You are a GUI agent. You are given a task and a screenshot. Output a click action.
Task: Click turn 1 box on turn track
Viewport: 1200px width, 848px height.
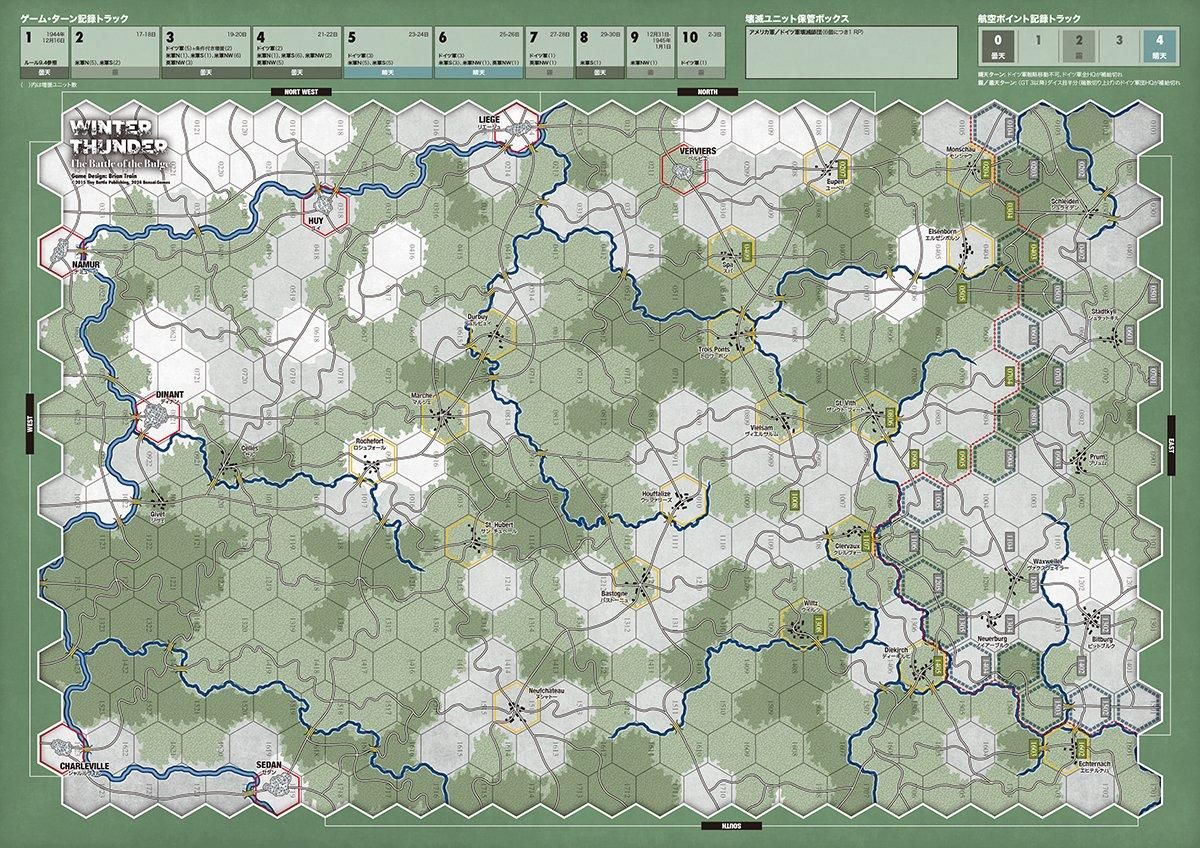click(43, 53)
